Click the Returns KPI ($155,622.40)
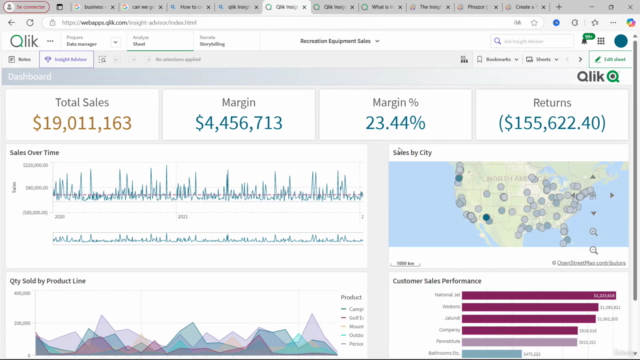The image size is (640, 360). [x=552, y=123]
